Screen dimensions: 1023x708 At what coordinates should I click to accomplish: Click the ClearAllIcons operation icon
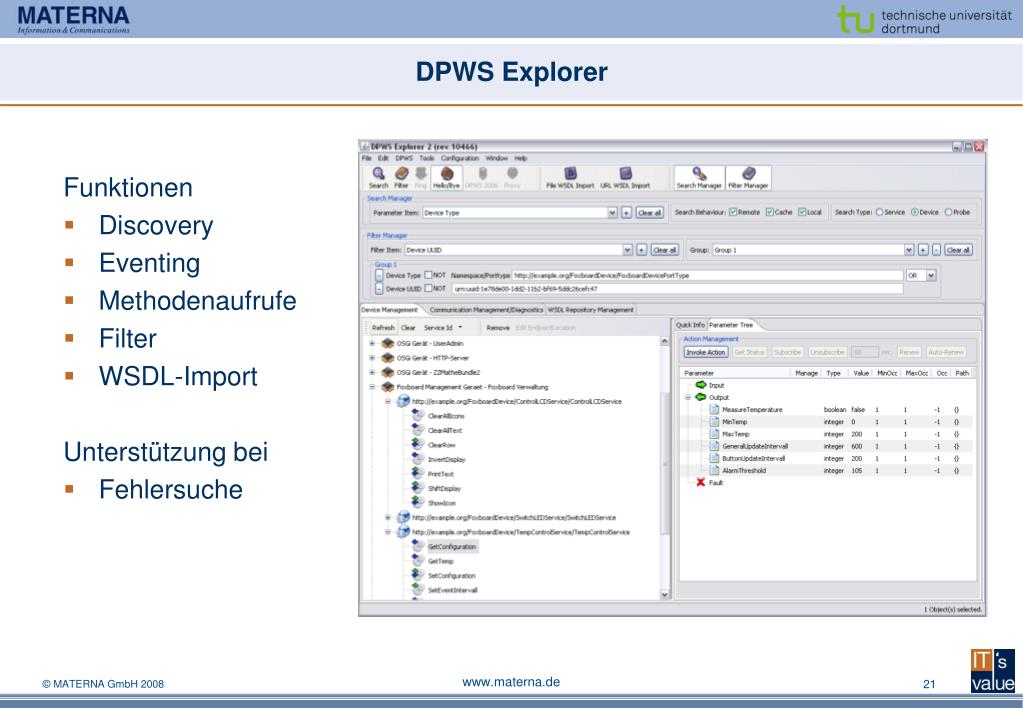pyautogui.click(x=418, y=415)
